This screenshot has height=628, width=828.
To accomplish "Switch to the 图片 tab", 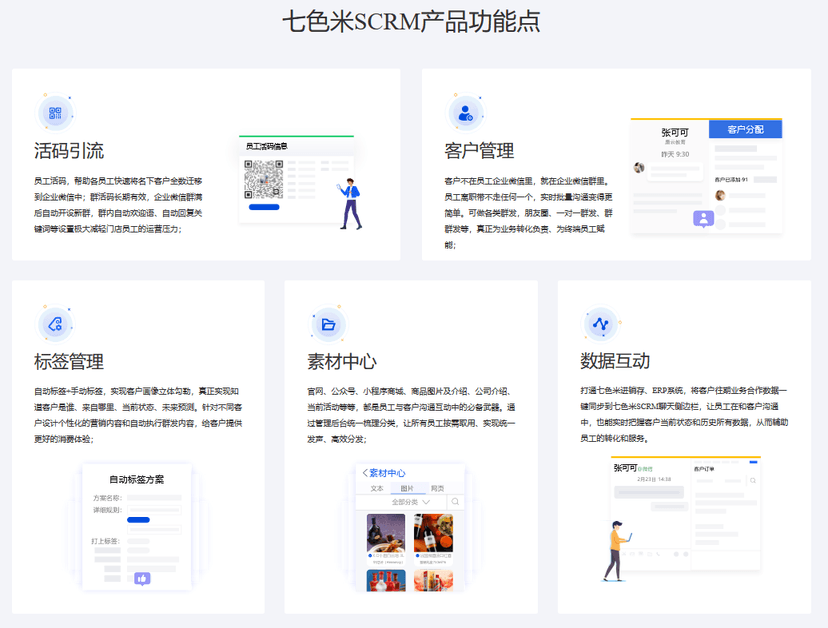I will coord(407,489).
